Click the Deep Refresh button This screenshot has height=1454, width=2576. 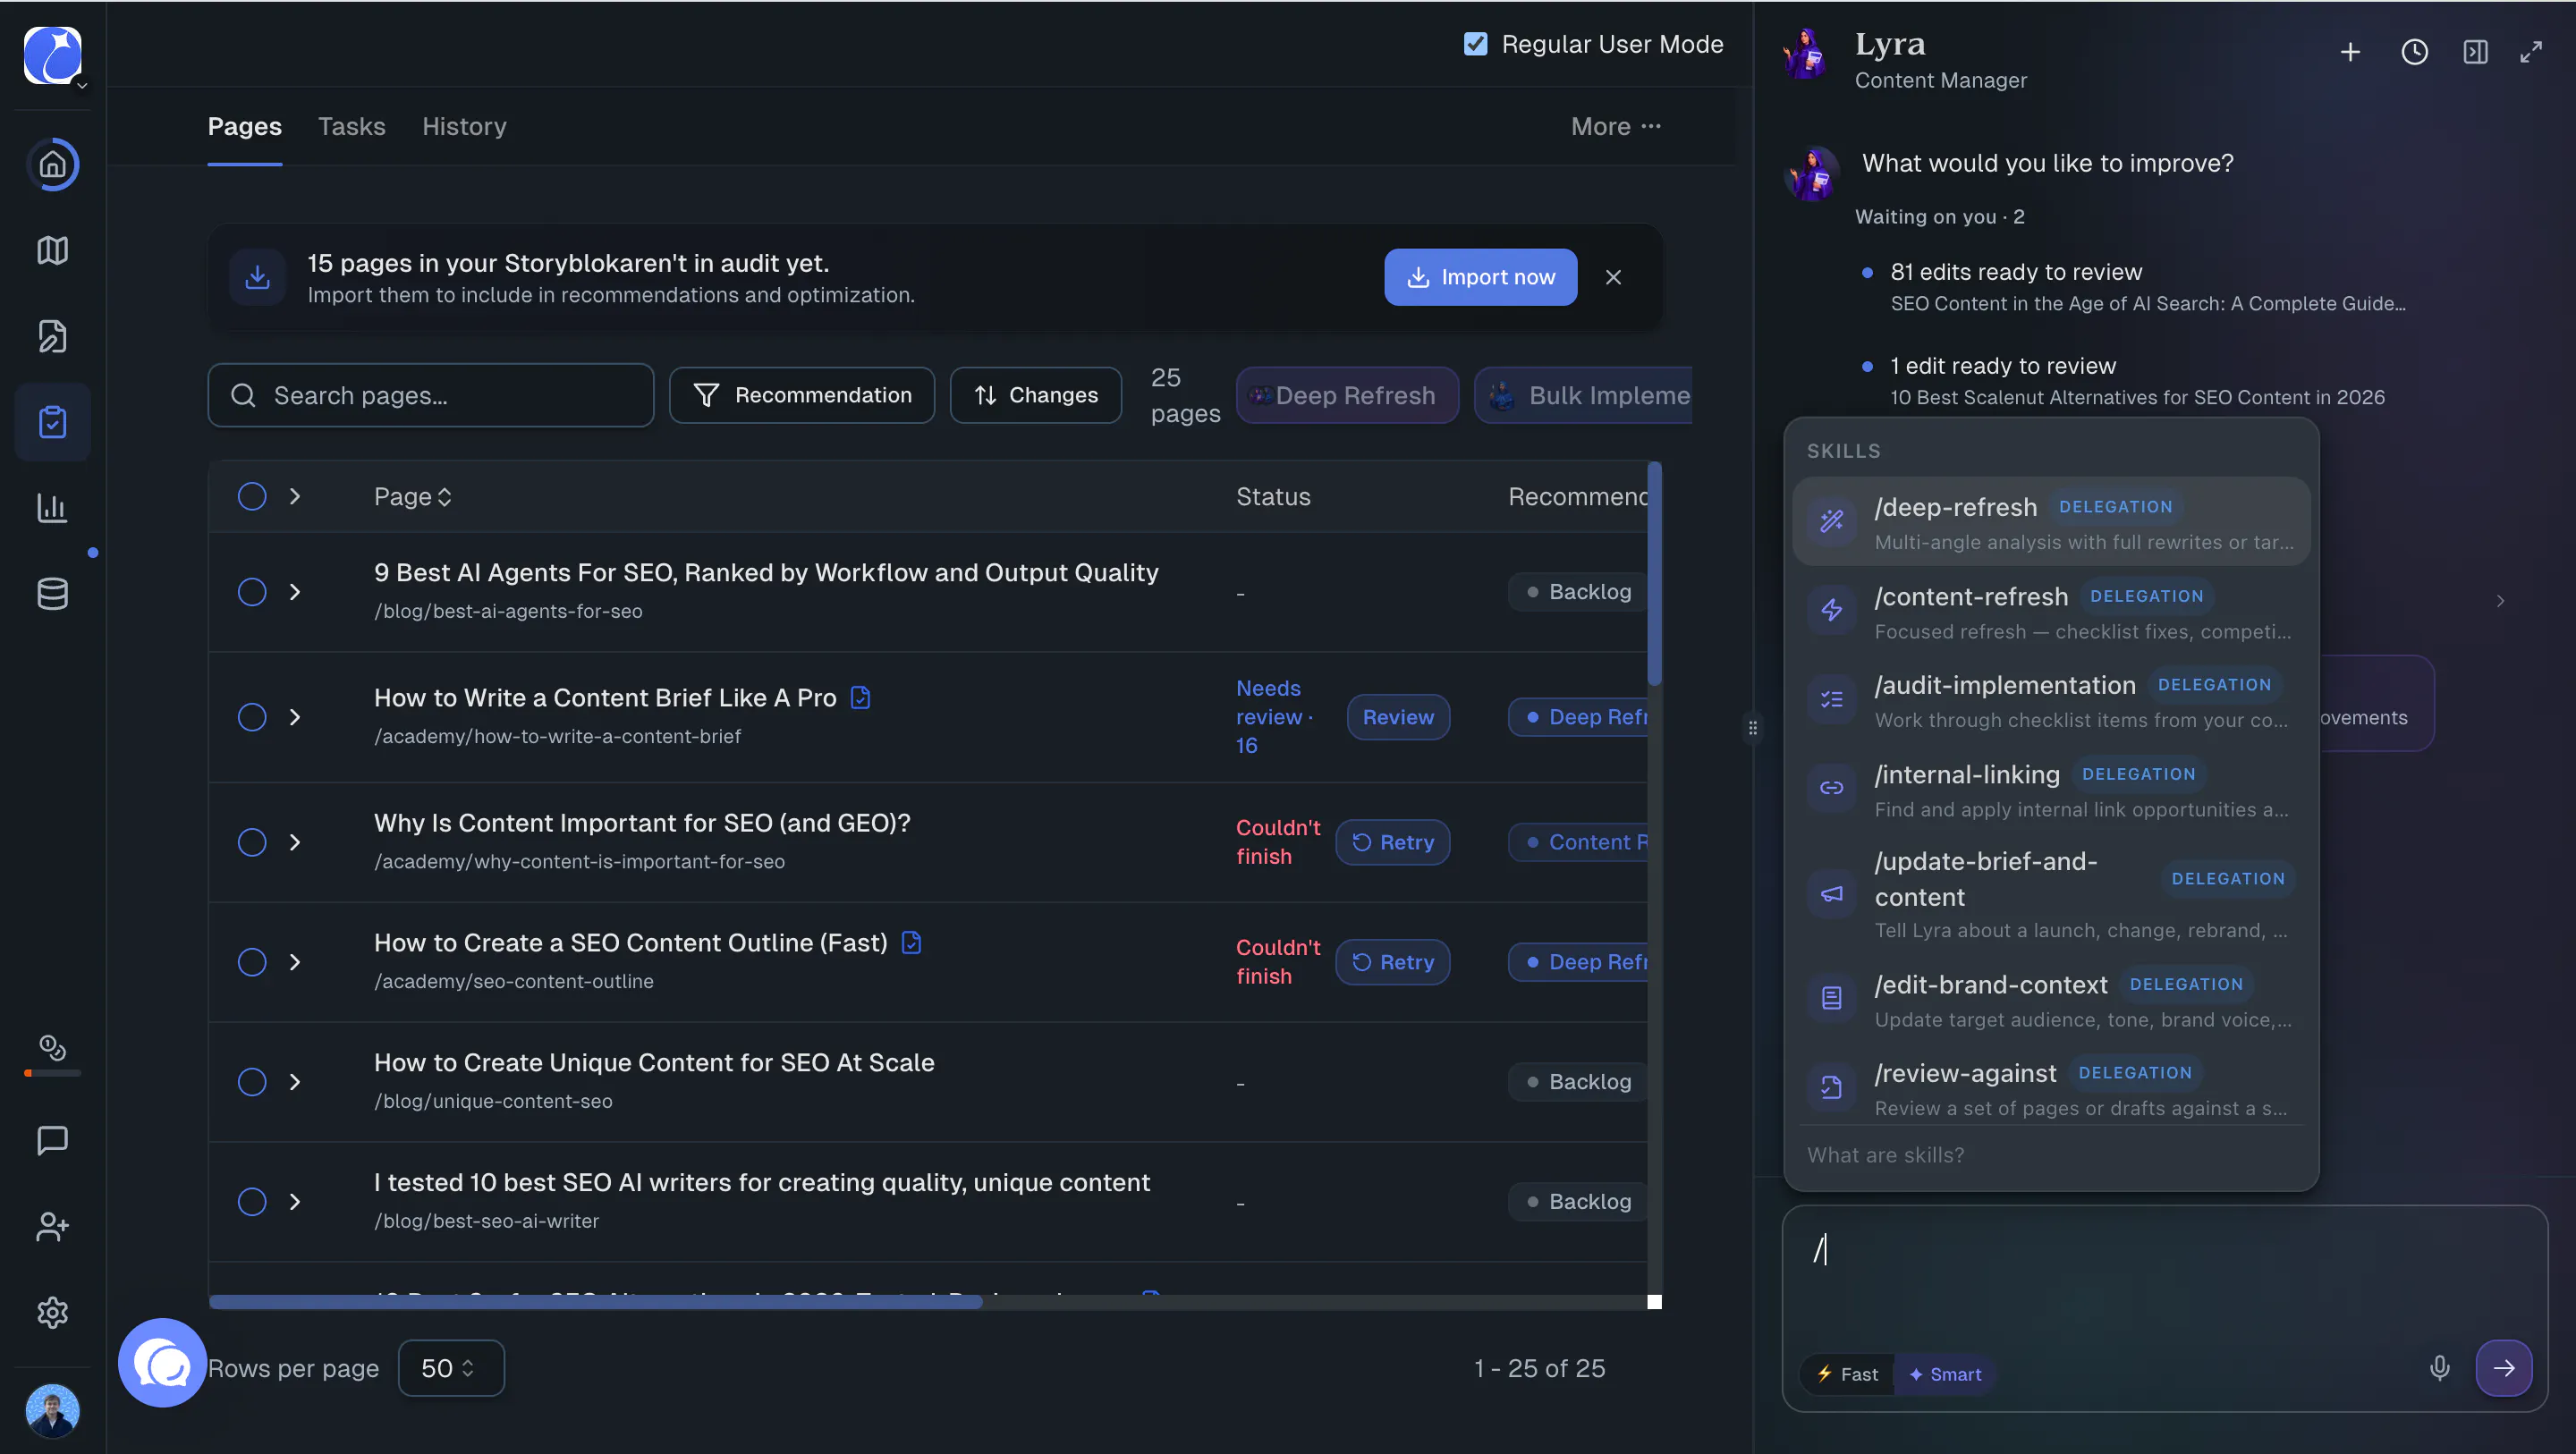[1347, 395]
